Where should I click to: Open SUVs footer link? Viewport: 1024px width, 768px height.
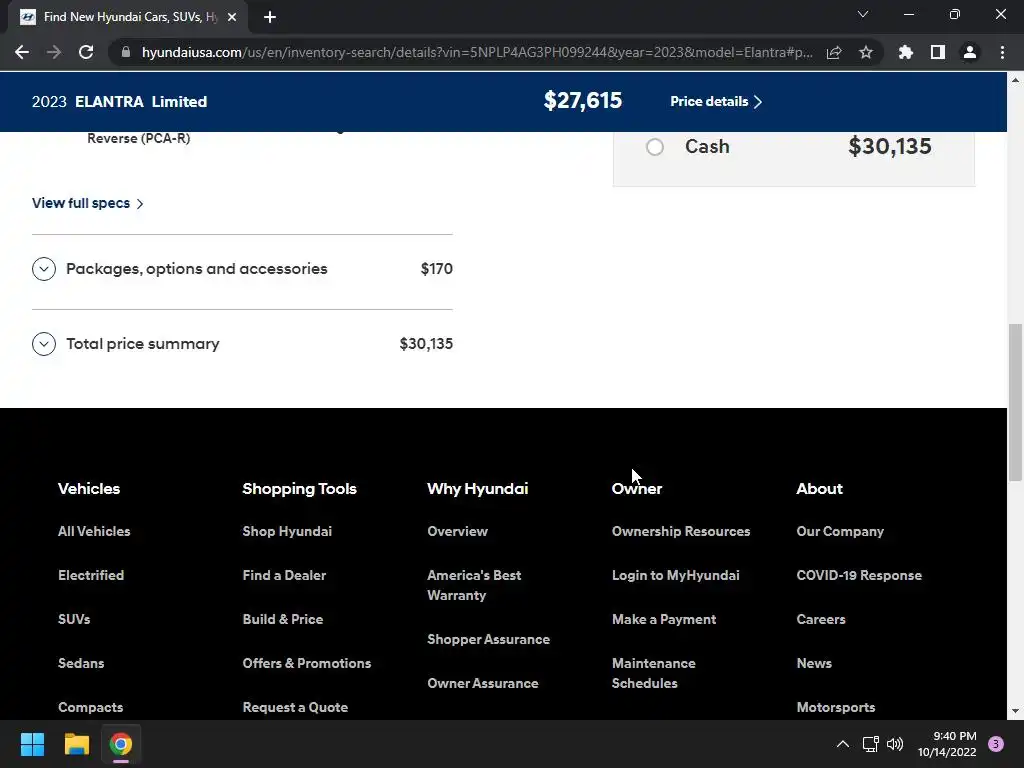74,619
